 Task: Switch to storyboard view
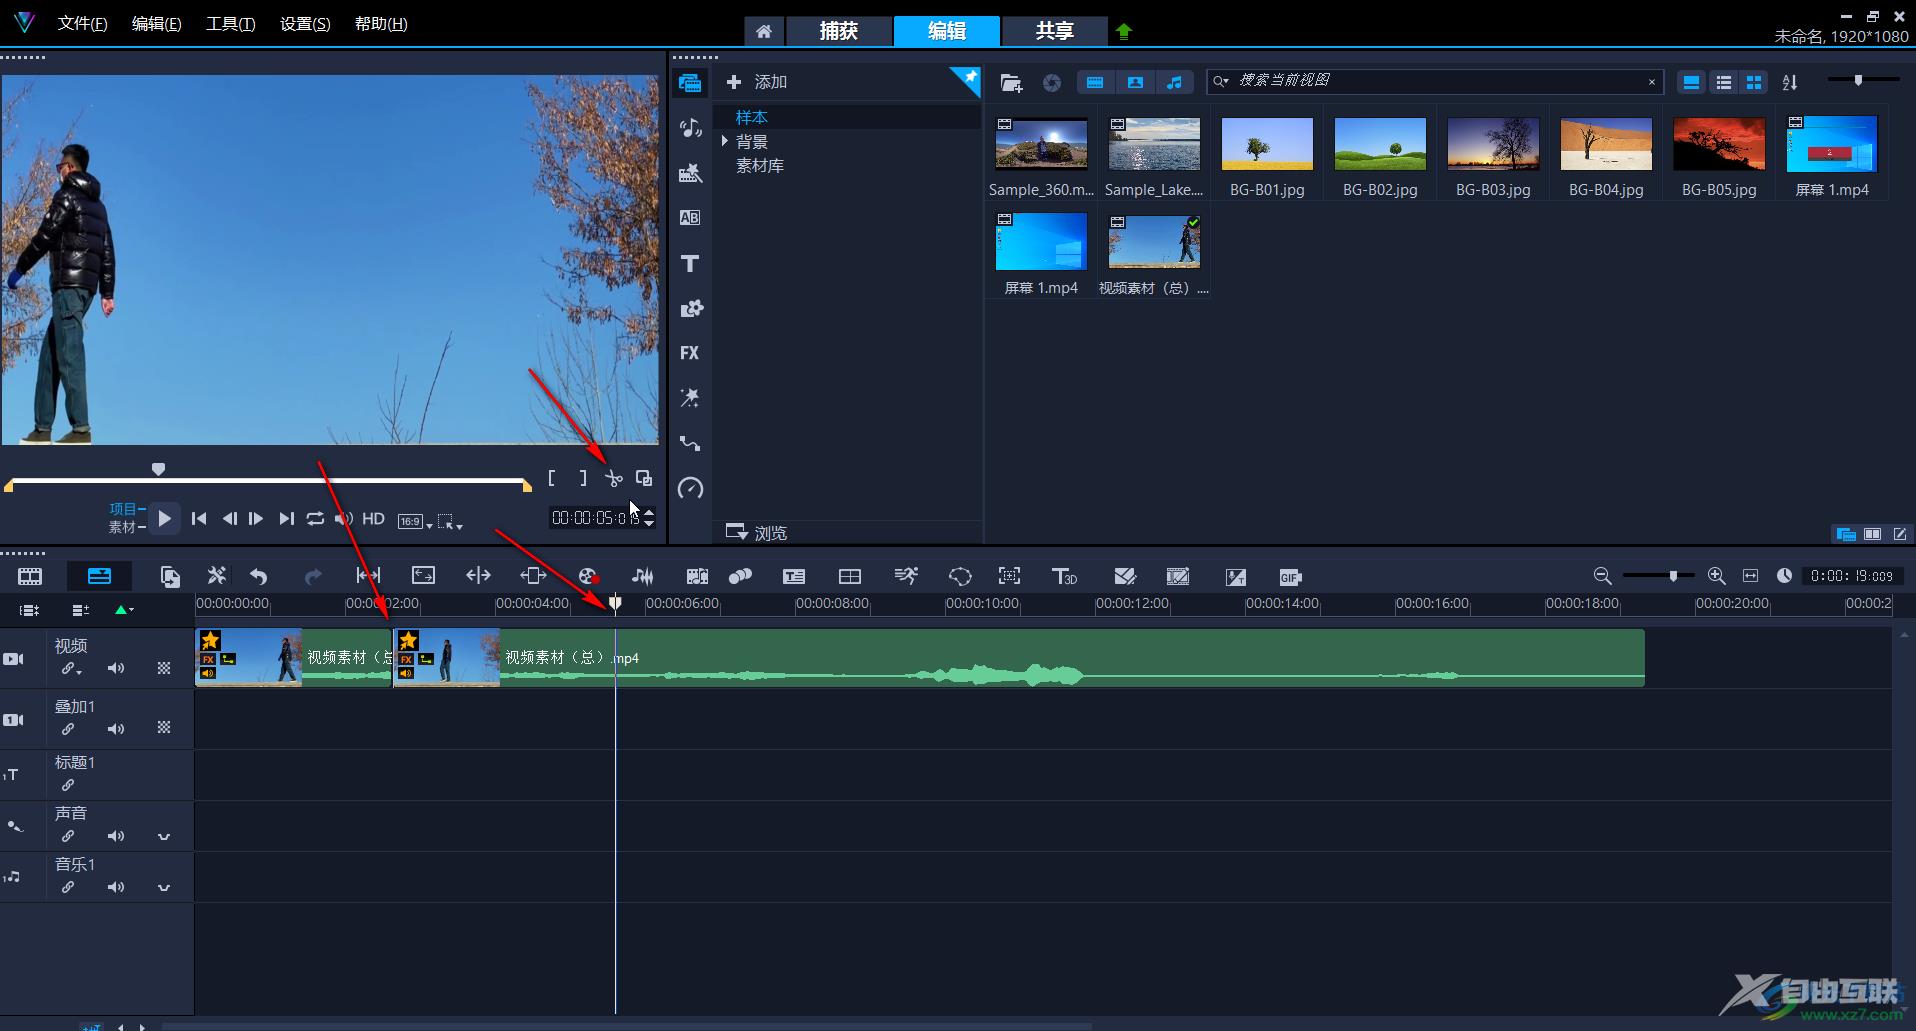(30, 576)
